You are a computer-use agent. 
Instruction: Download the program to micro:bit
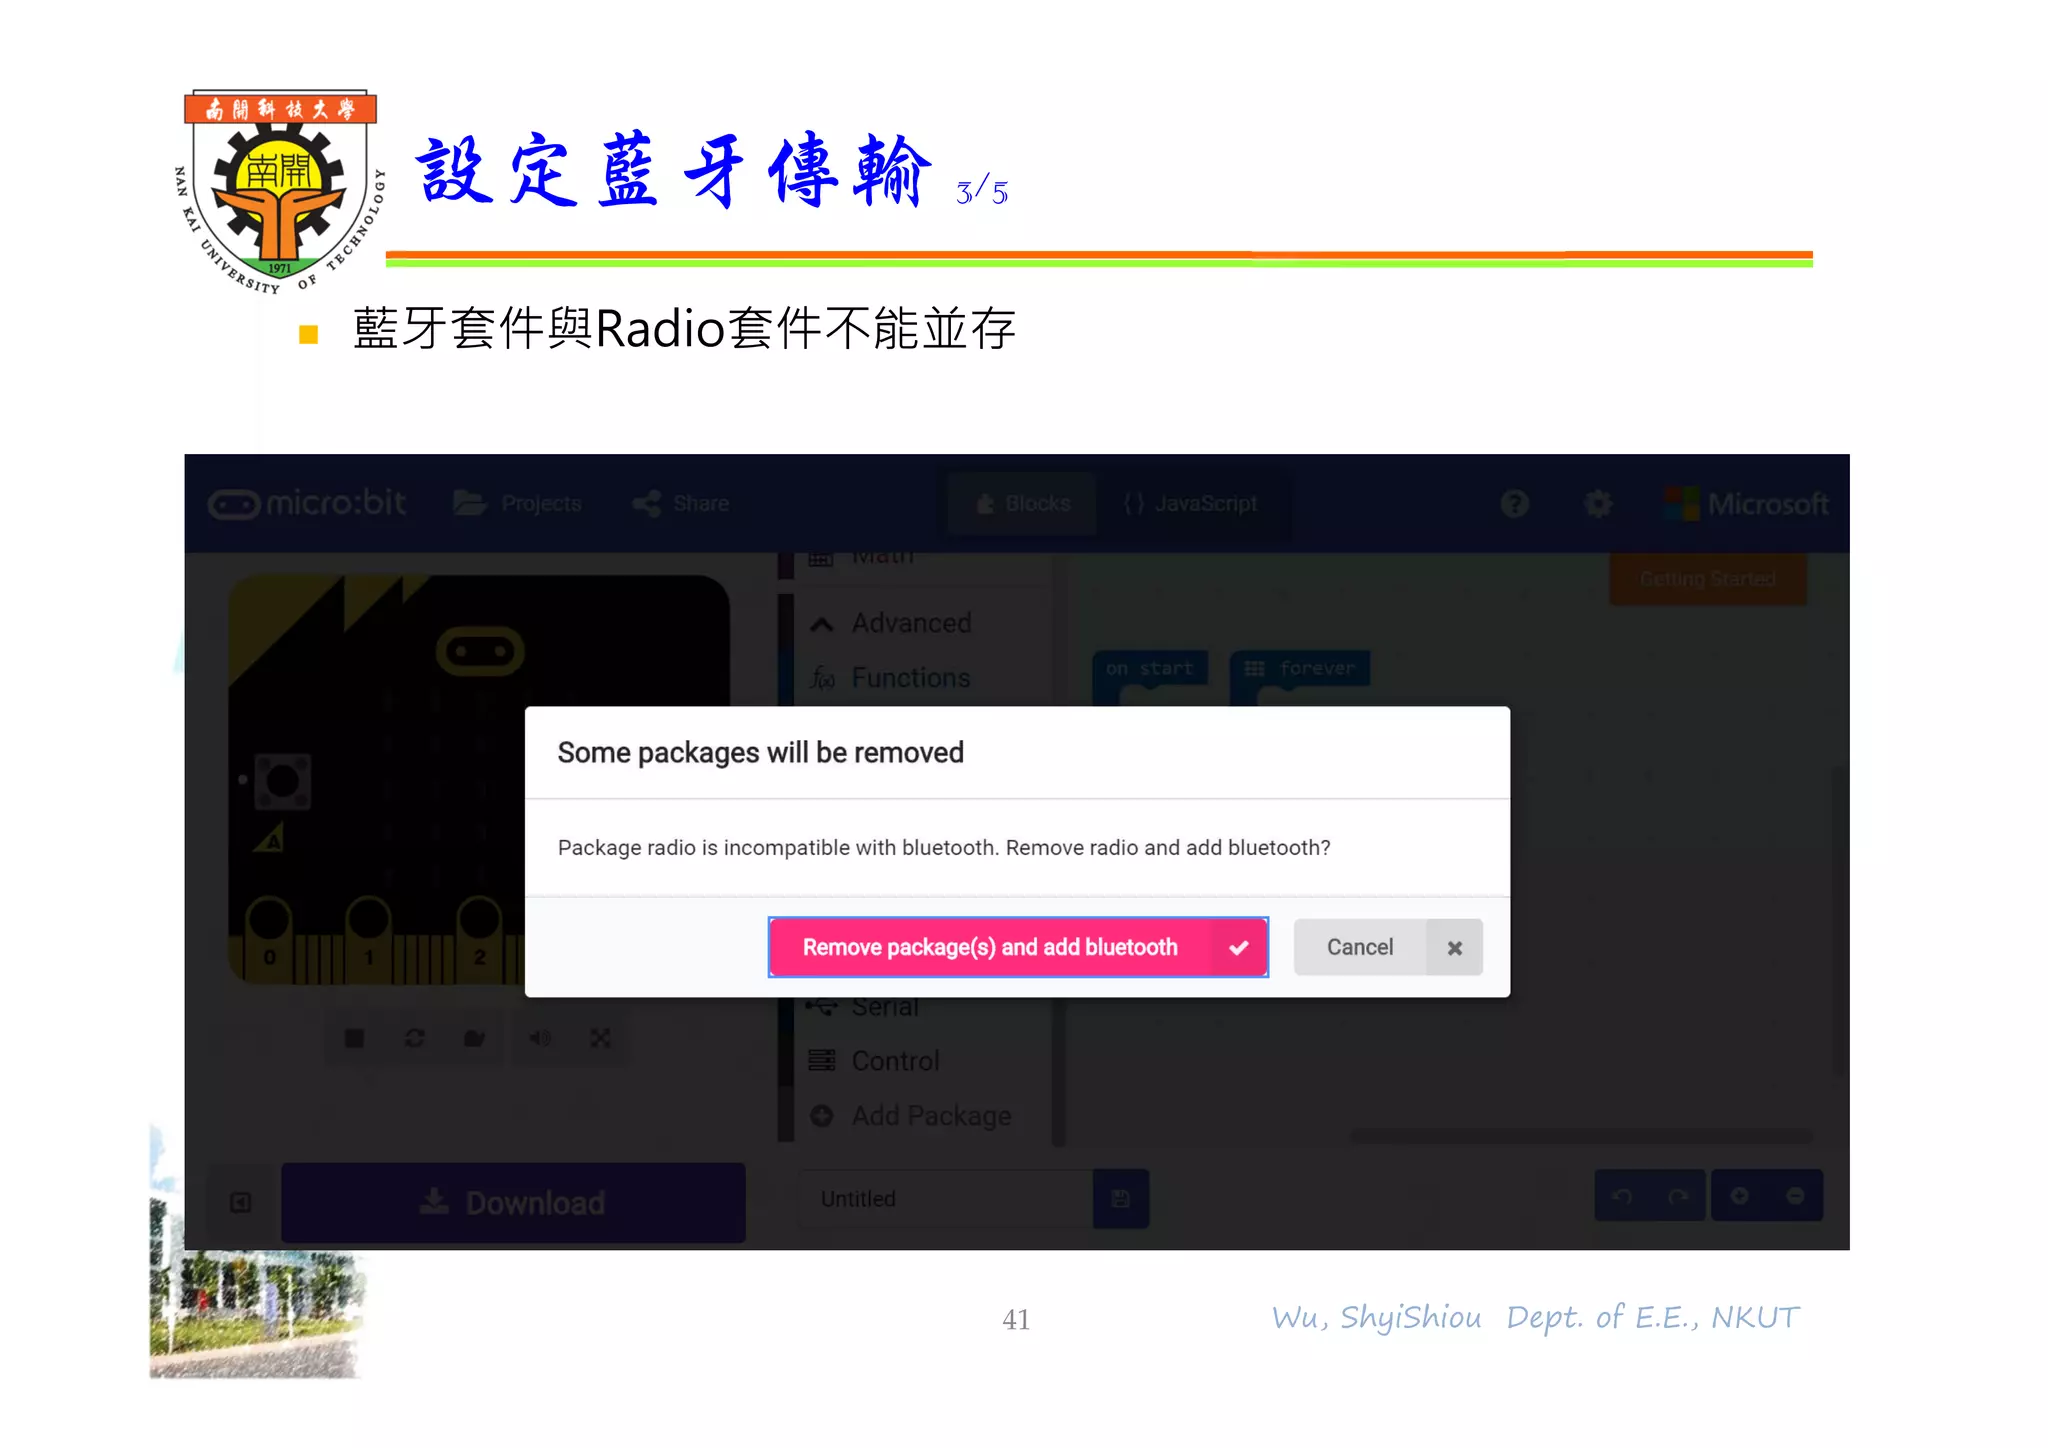tap(513, 1202)
